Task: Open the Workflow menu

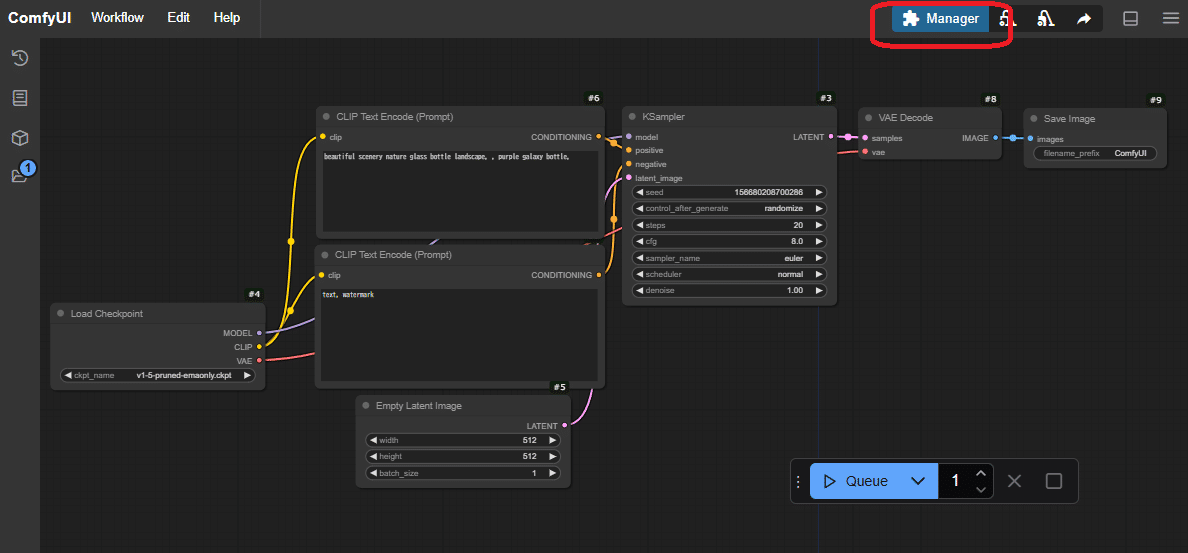Action: pyautogui.click(x=117, y=18)
